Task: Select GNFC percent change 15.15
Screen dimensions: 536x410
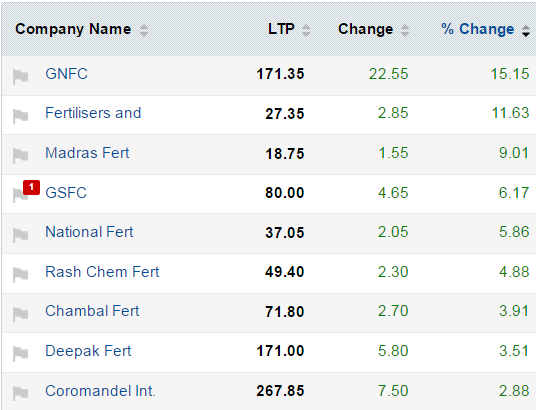Action: (x=510, y=74)
